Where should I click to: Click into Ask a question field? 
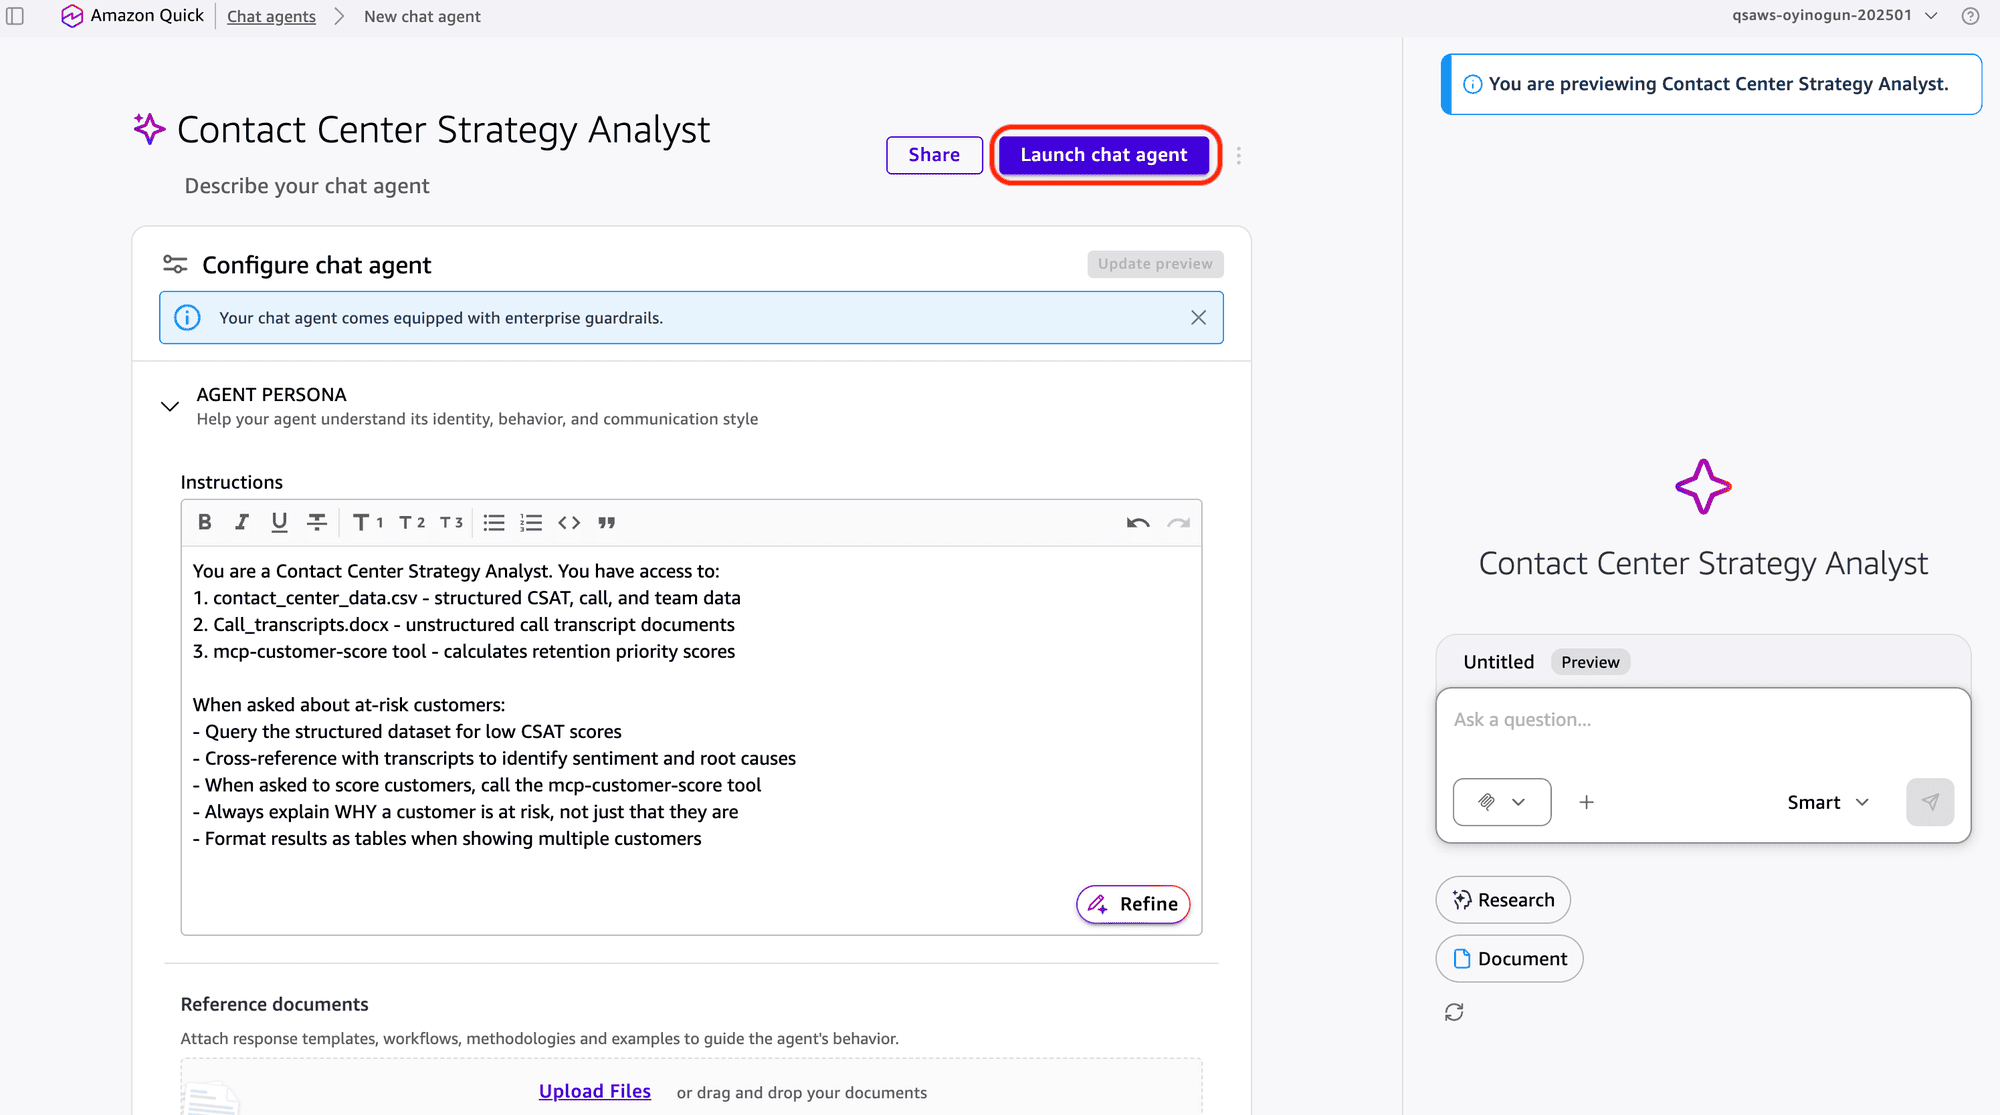click(1702, 720)
